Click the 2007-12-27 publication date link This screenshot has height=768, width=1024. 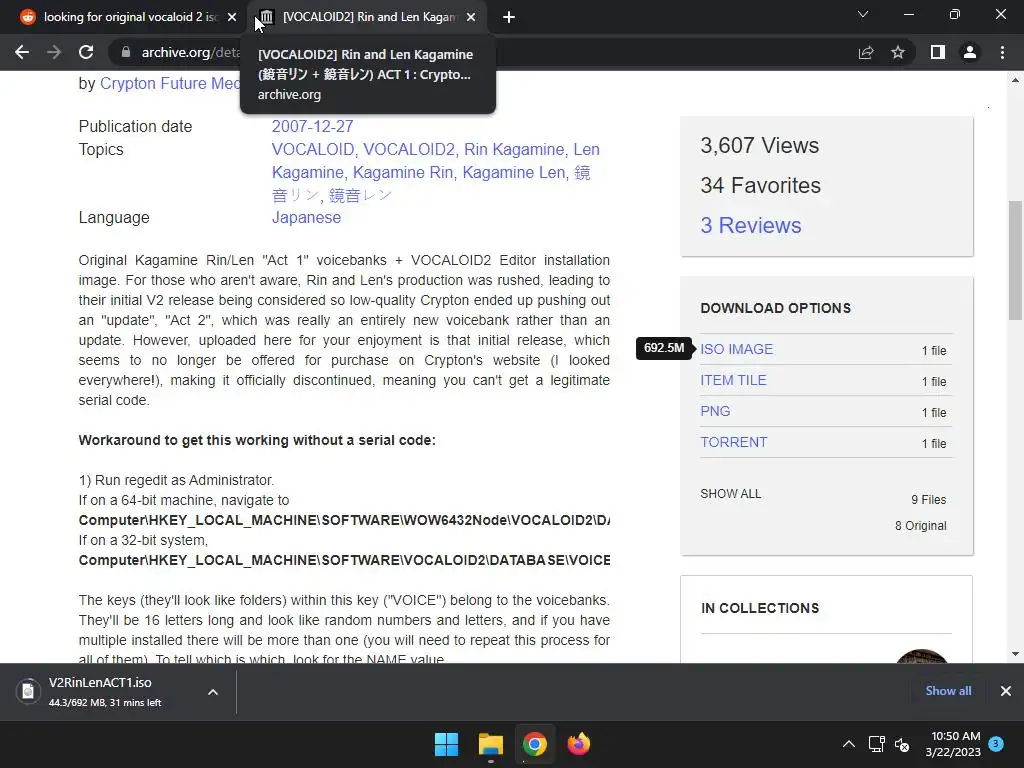coord(312,126)
